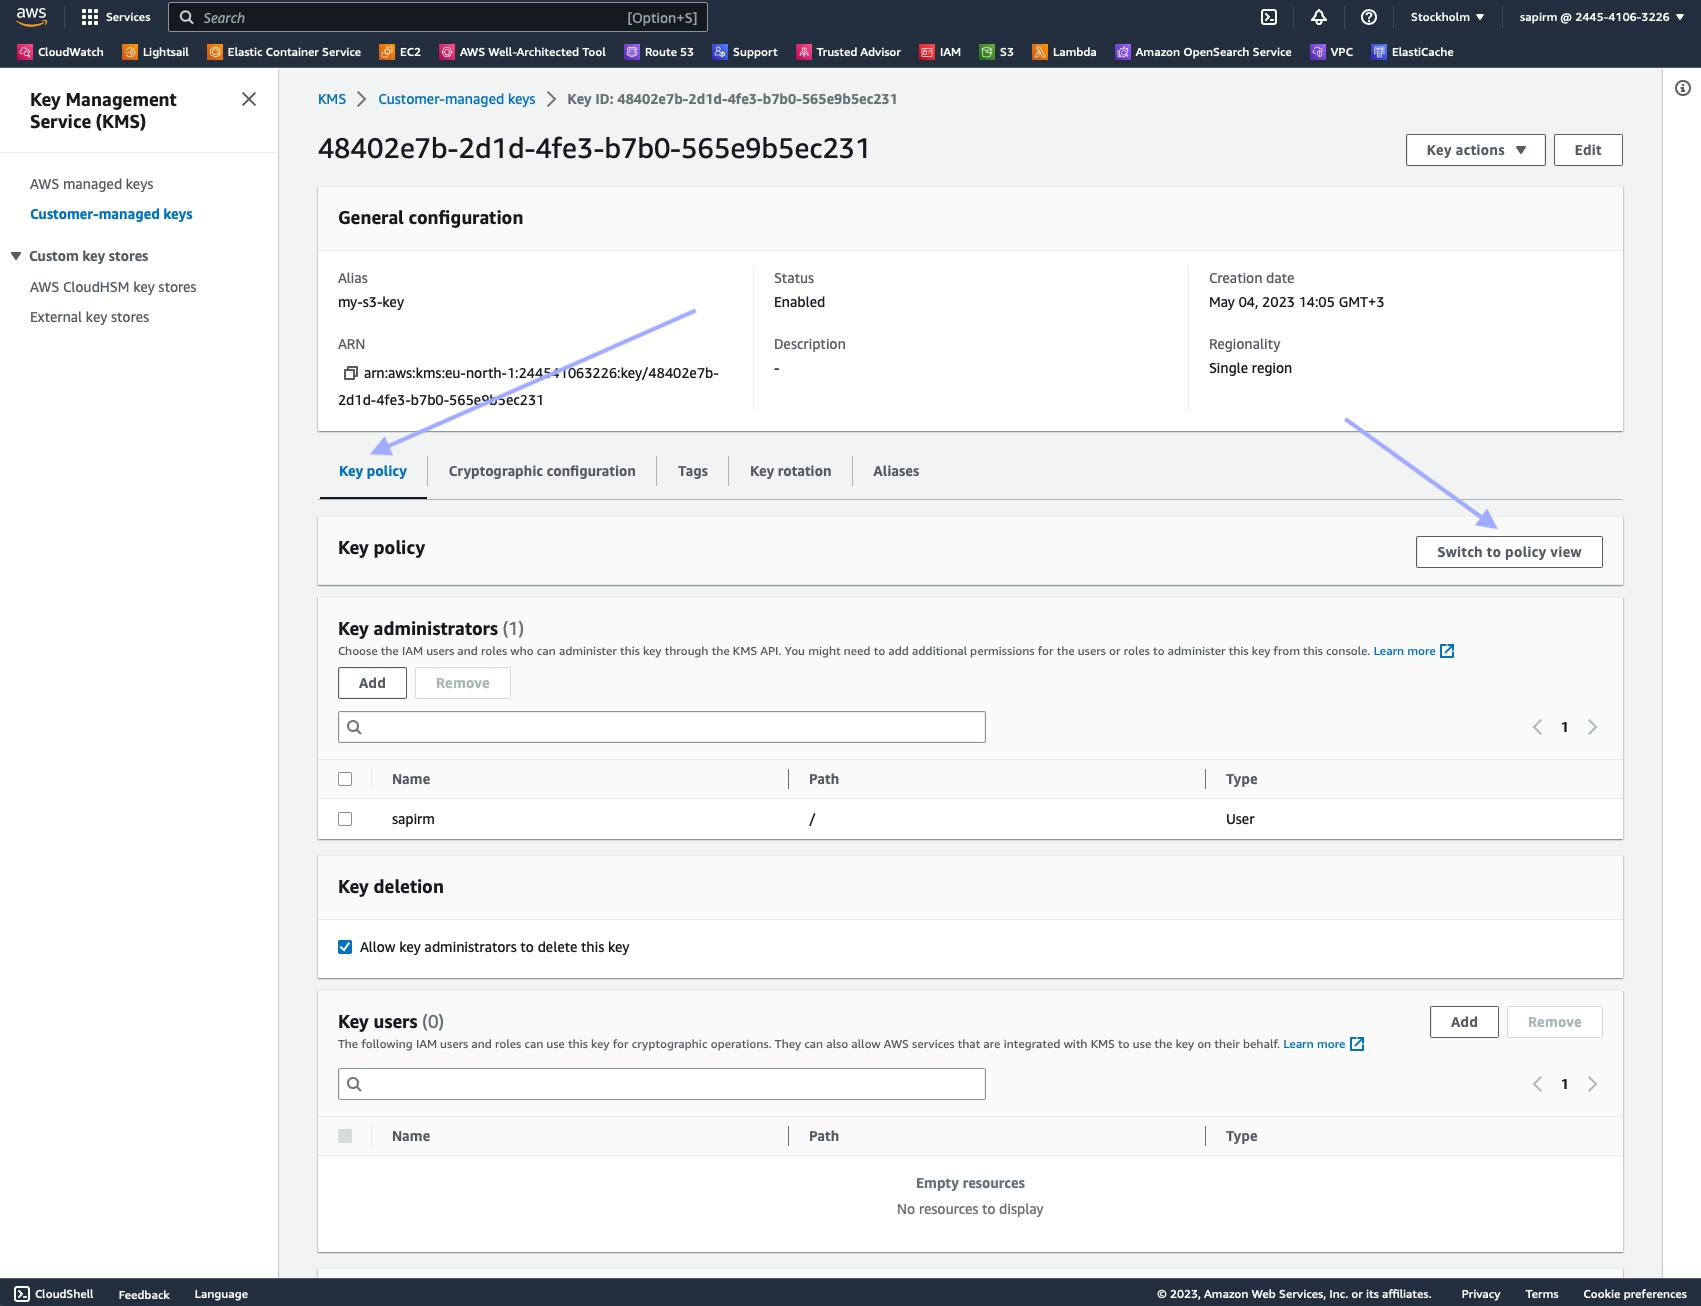
Task: Open the S3 bookmark shortcut
Action: click(996, 52)
